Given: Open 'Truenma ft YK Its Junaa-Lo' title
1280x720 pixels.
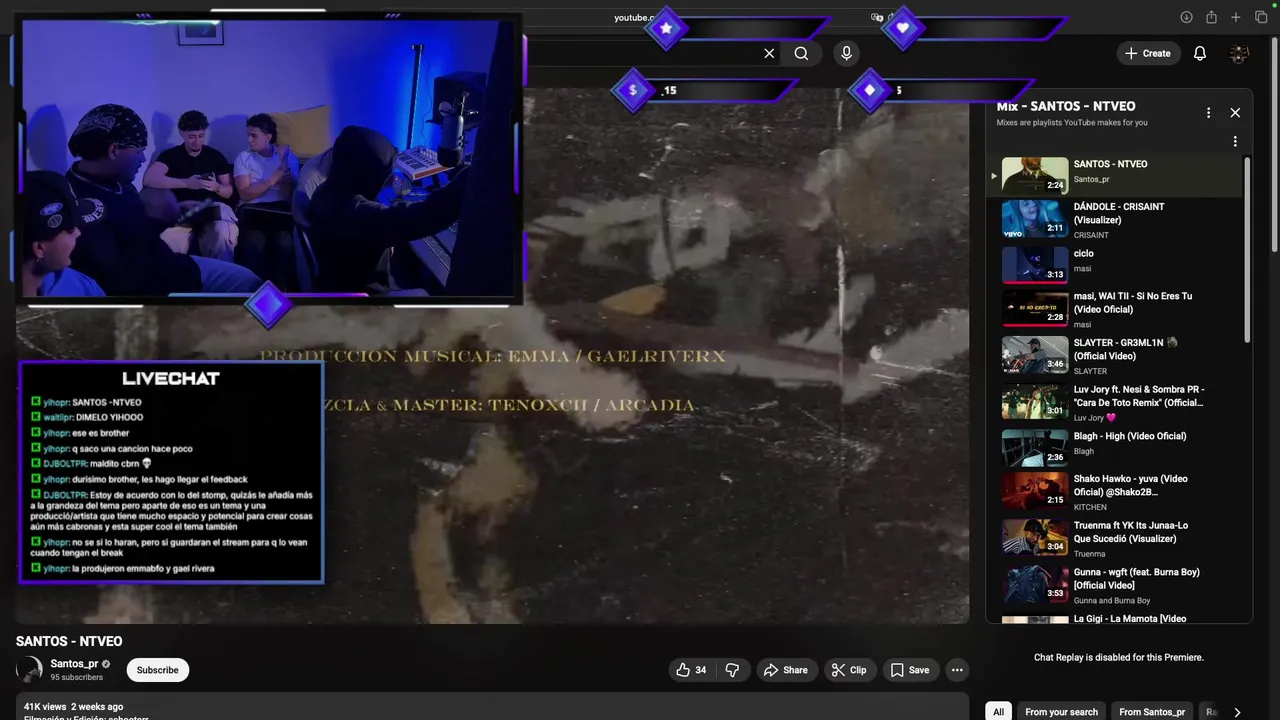Looking at the screenshot, I should (1131, 532).
